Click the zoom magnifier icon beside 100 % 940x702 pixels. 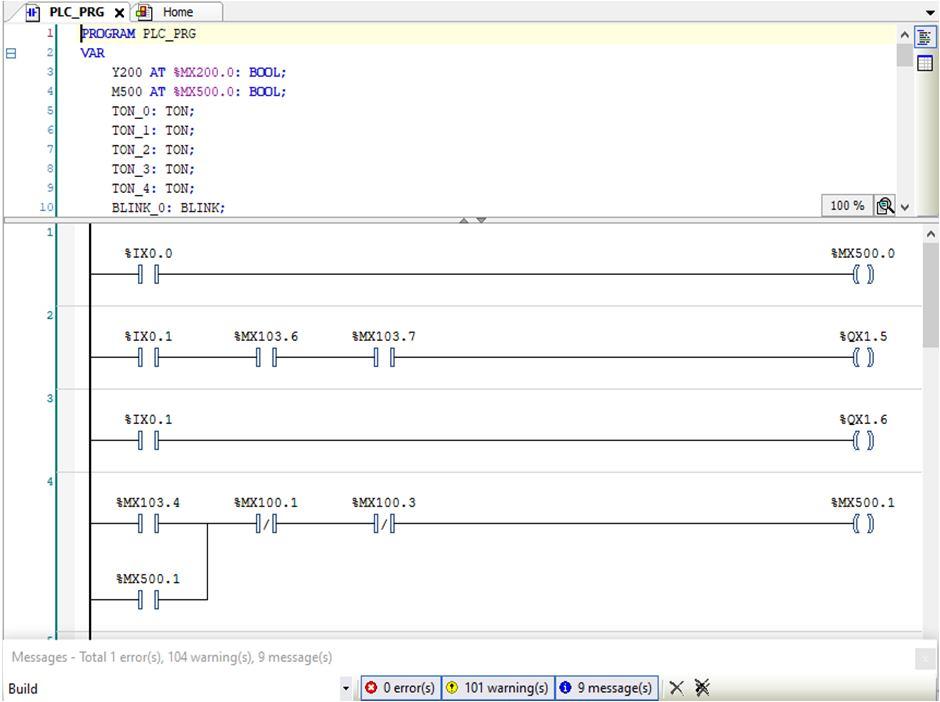click(x=885, y=206)
